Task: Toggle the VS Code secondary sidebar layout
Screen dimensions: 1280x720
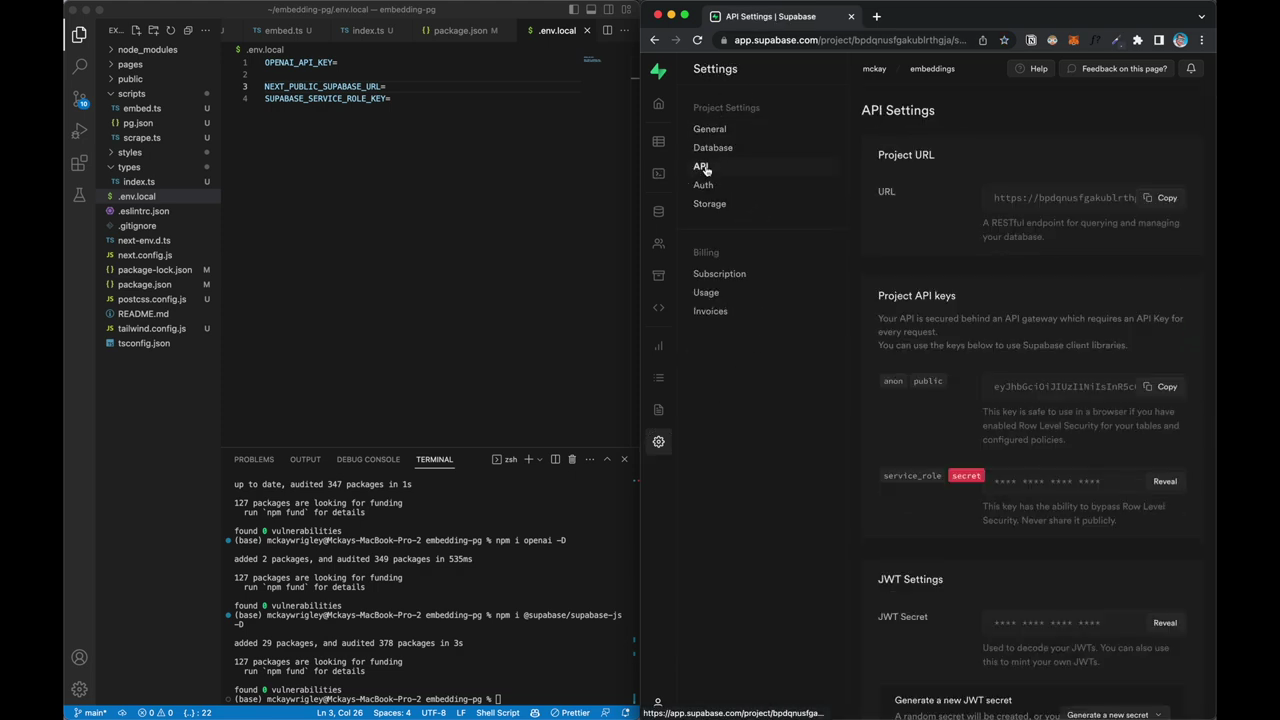Action: coord(608,10)
